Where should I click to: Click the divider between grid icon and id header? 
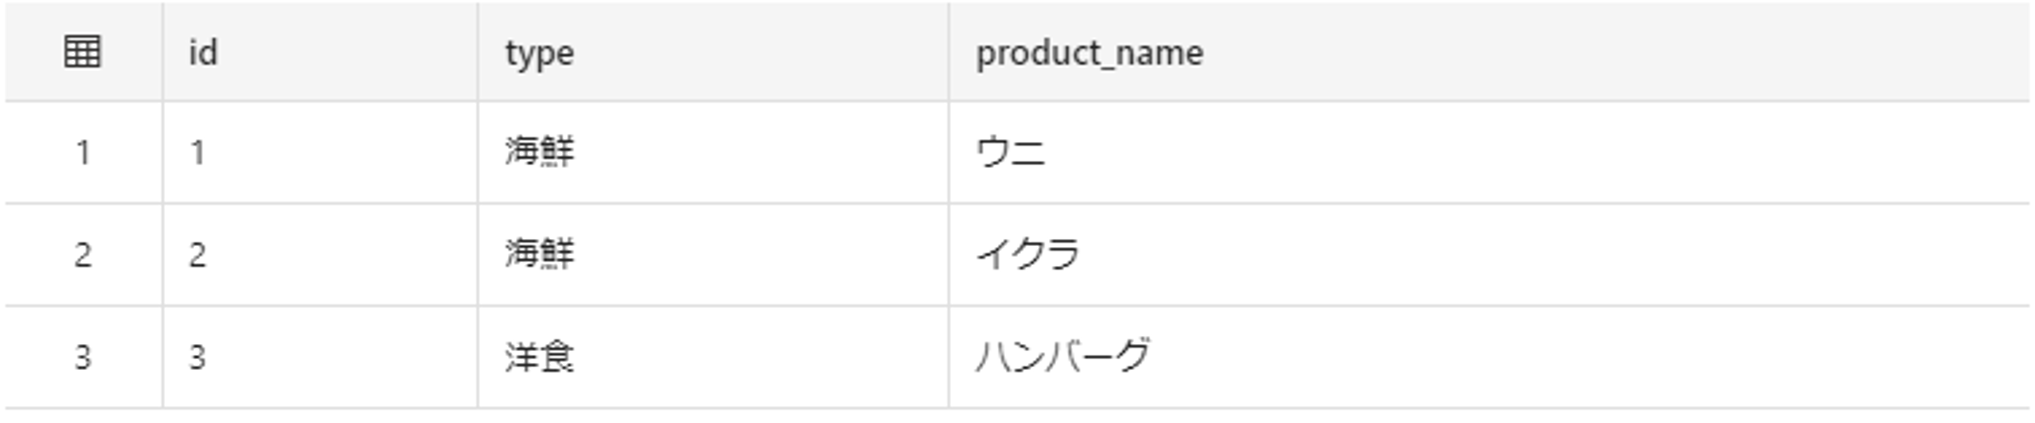pos(162,52)
